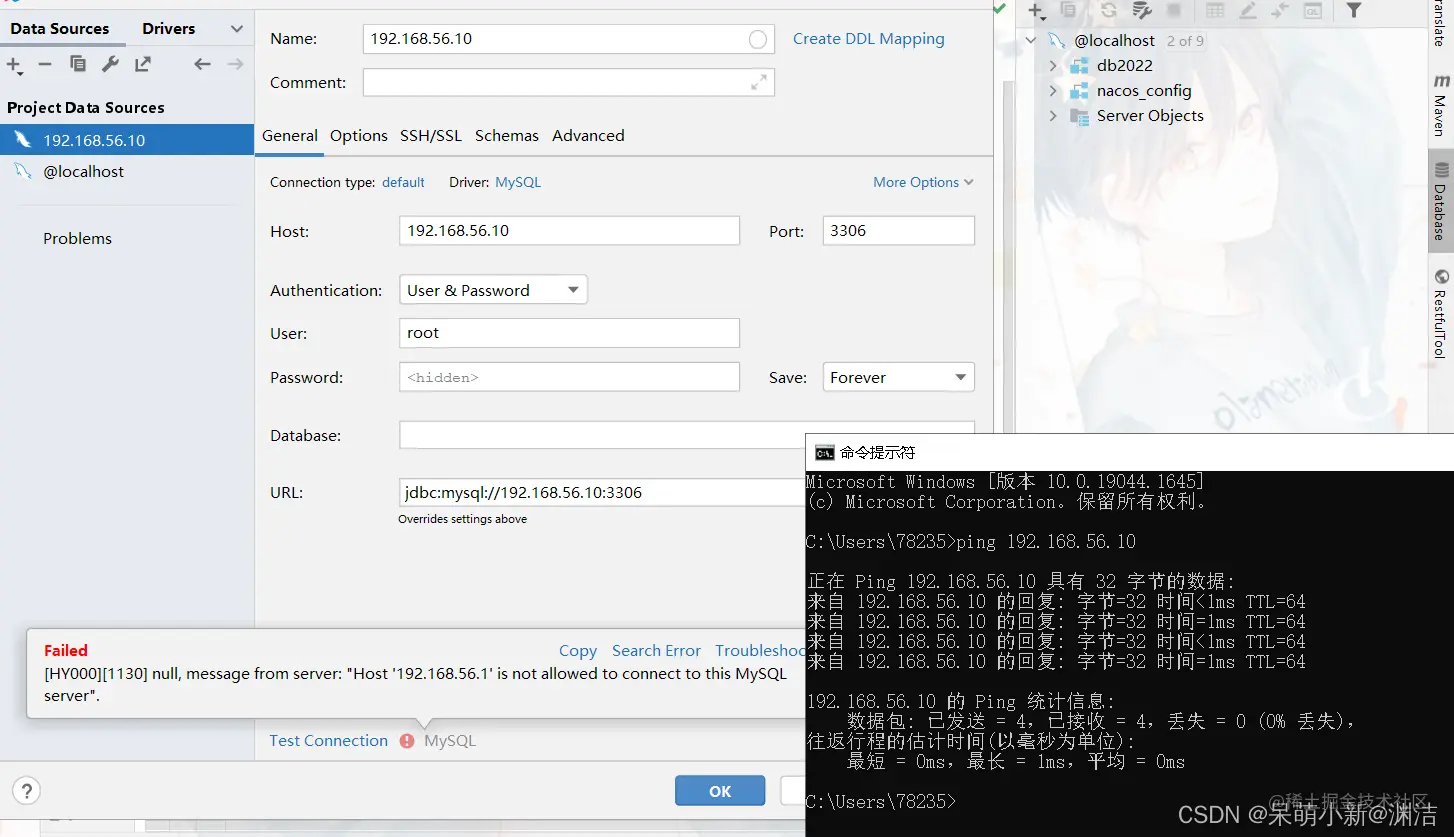Refresh the database connections
This screenshot has height=837, width=1454.
point(1106,12)
